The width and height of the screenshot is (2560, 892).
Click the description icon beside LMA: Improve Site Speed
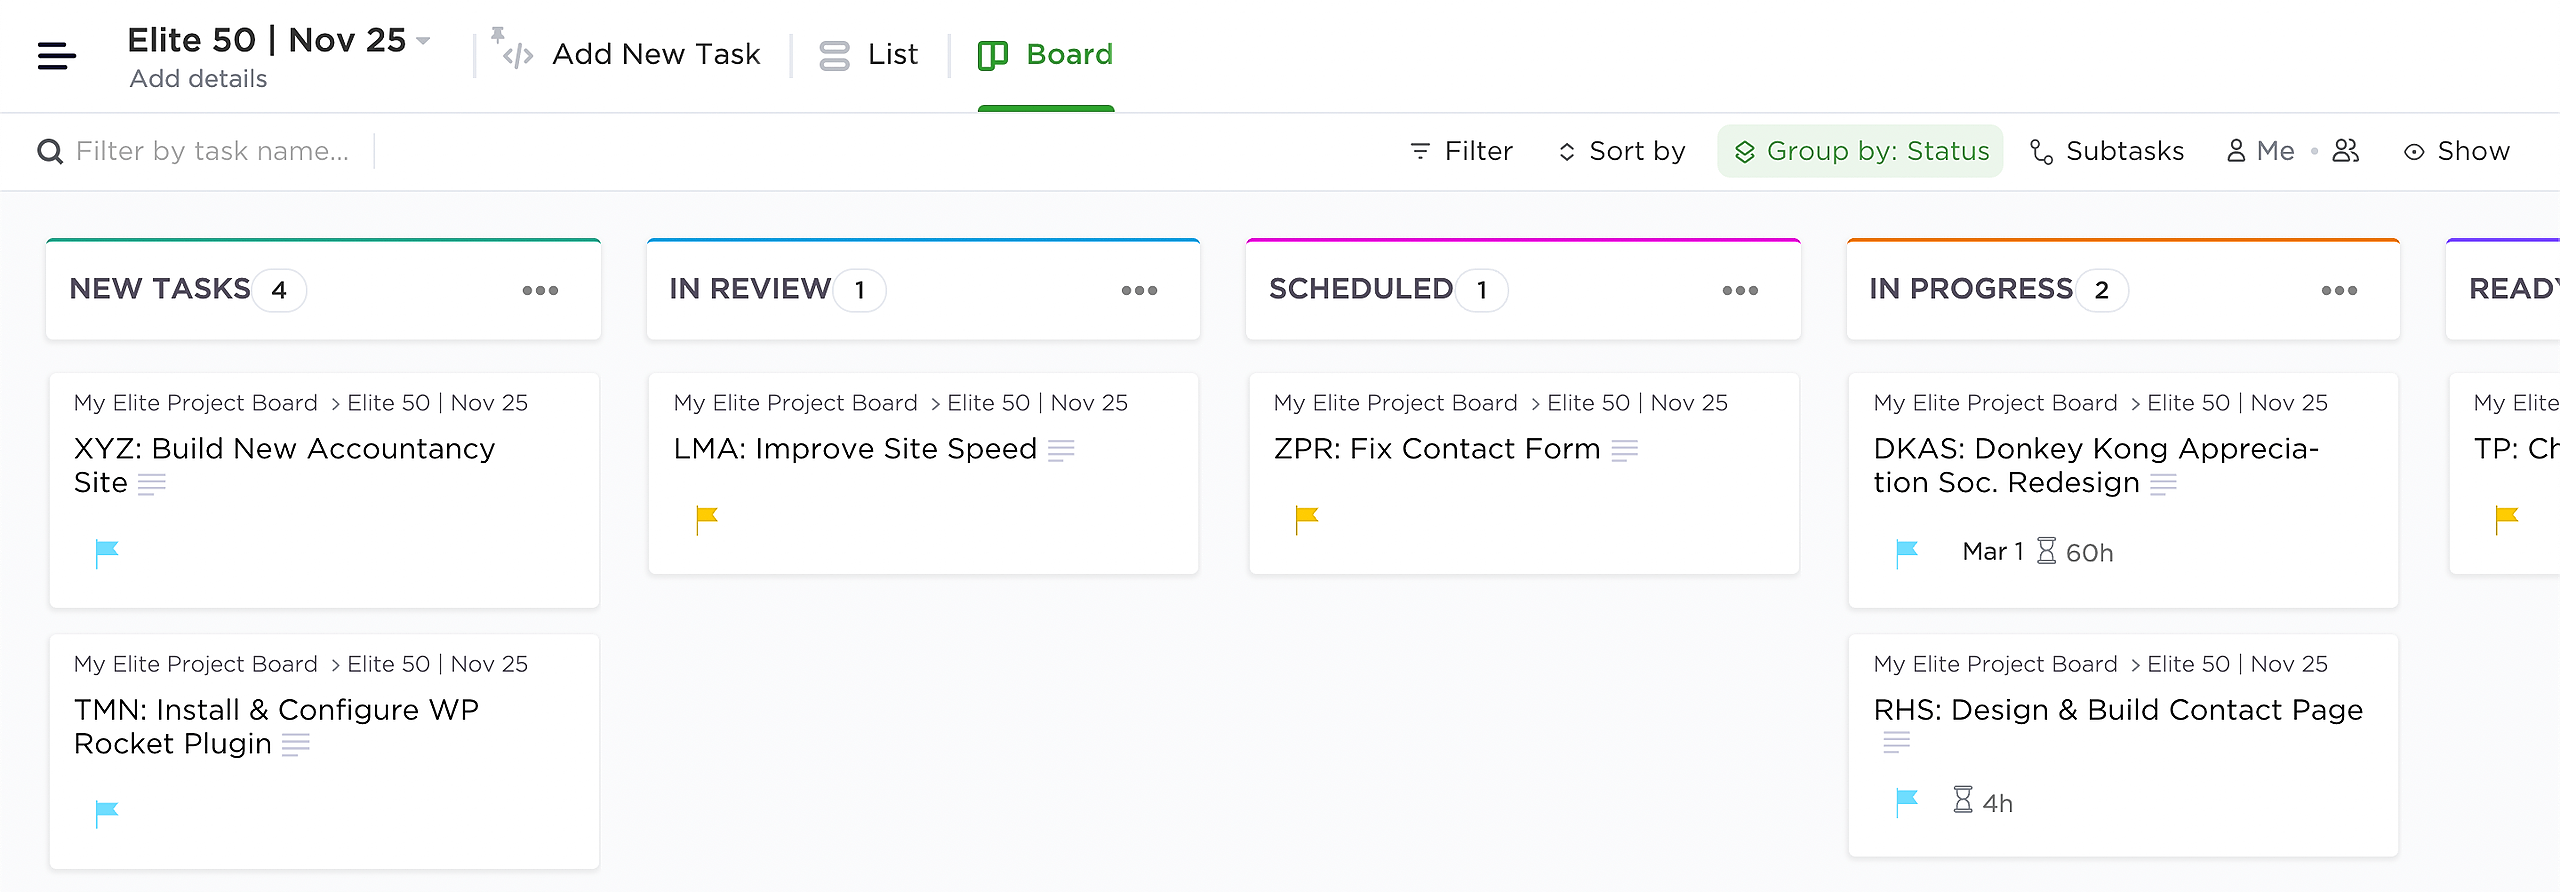pyautogui.click(x=1061, y=451)
